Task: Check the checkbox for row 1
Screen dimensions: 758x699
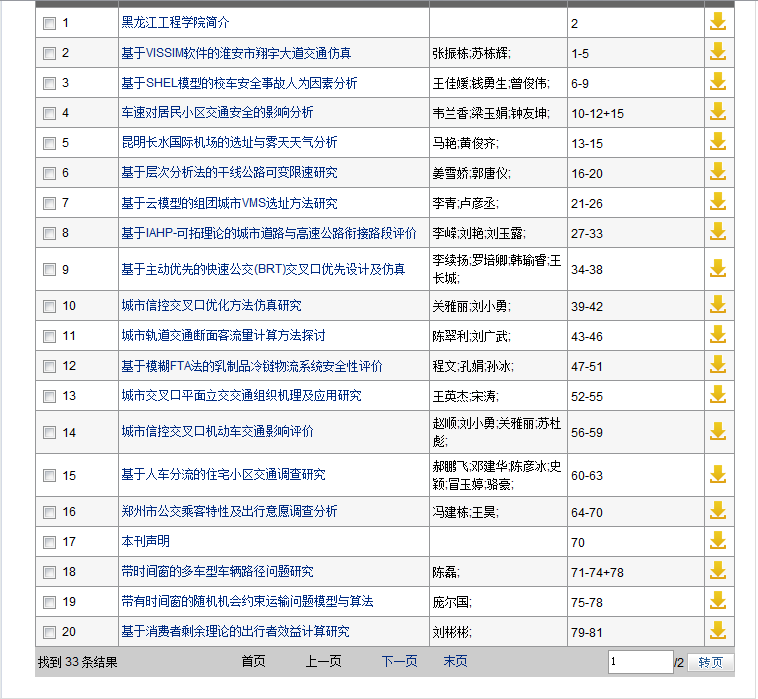Action: tap(49, 23)
